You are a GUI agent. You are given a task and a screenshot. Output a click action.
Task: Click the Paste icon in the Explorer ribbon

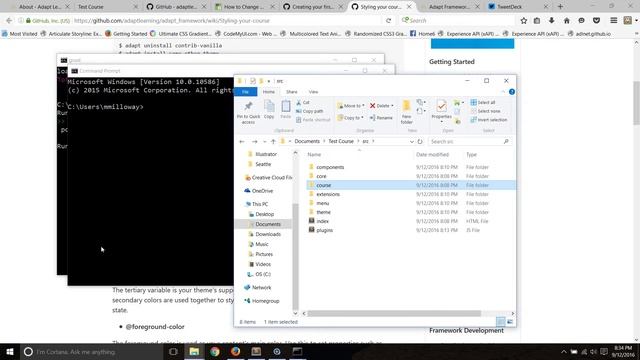pyautogui.click(x=286, y=109)
